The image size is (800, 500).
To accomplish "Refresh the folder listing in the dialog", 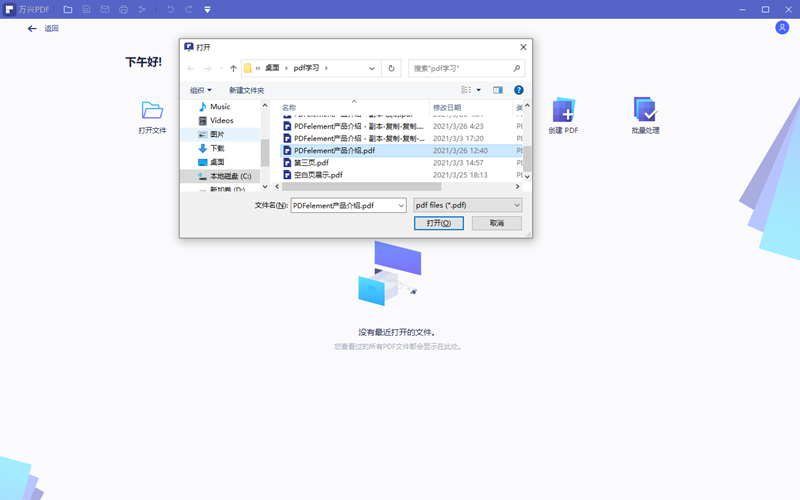I will coord(391,69).
